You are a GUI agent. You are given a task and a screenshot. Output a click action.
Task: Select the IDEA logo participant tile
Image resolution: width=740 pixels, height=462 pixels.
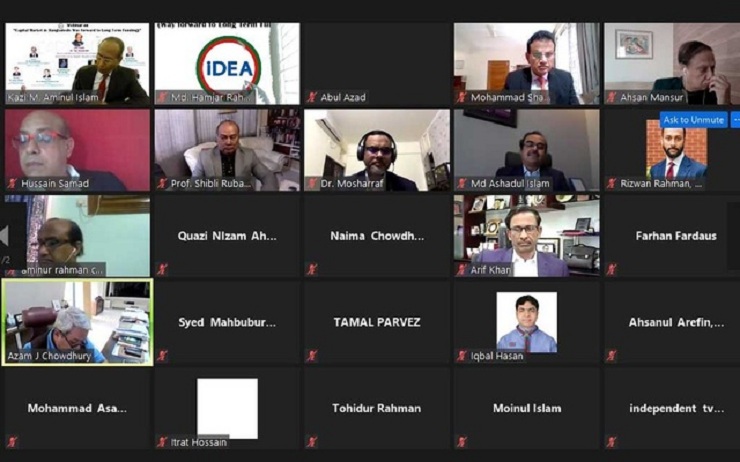point(227,64)
